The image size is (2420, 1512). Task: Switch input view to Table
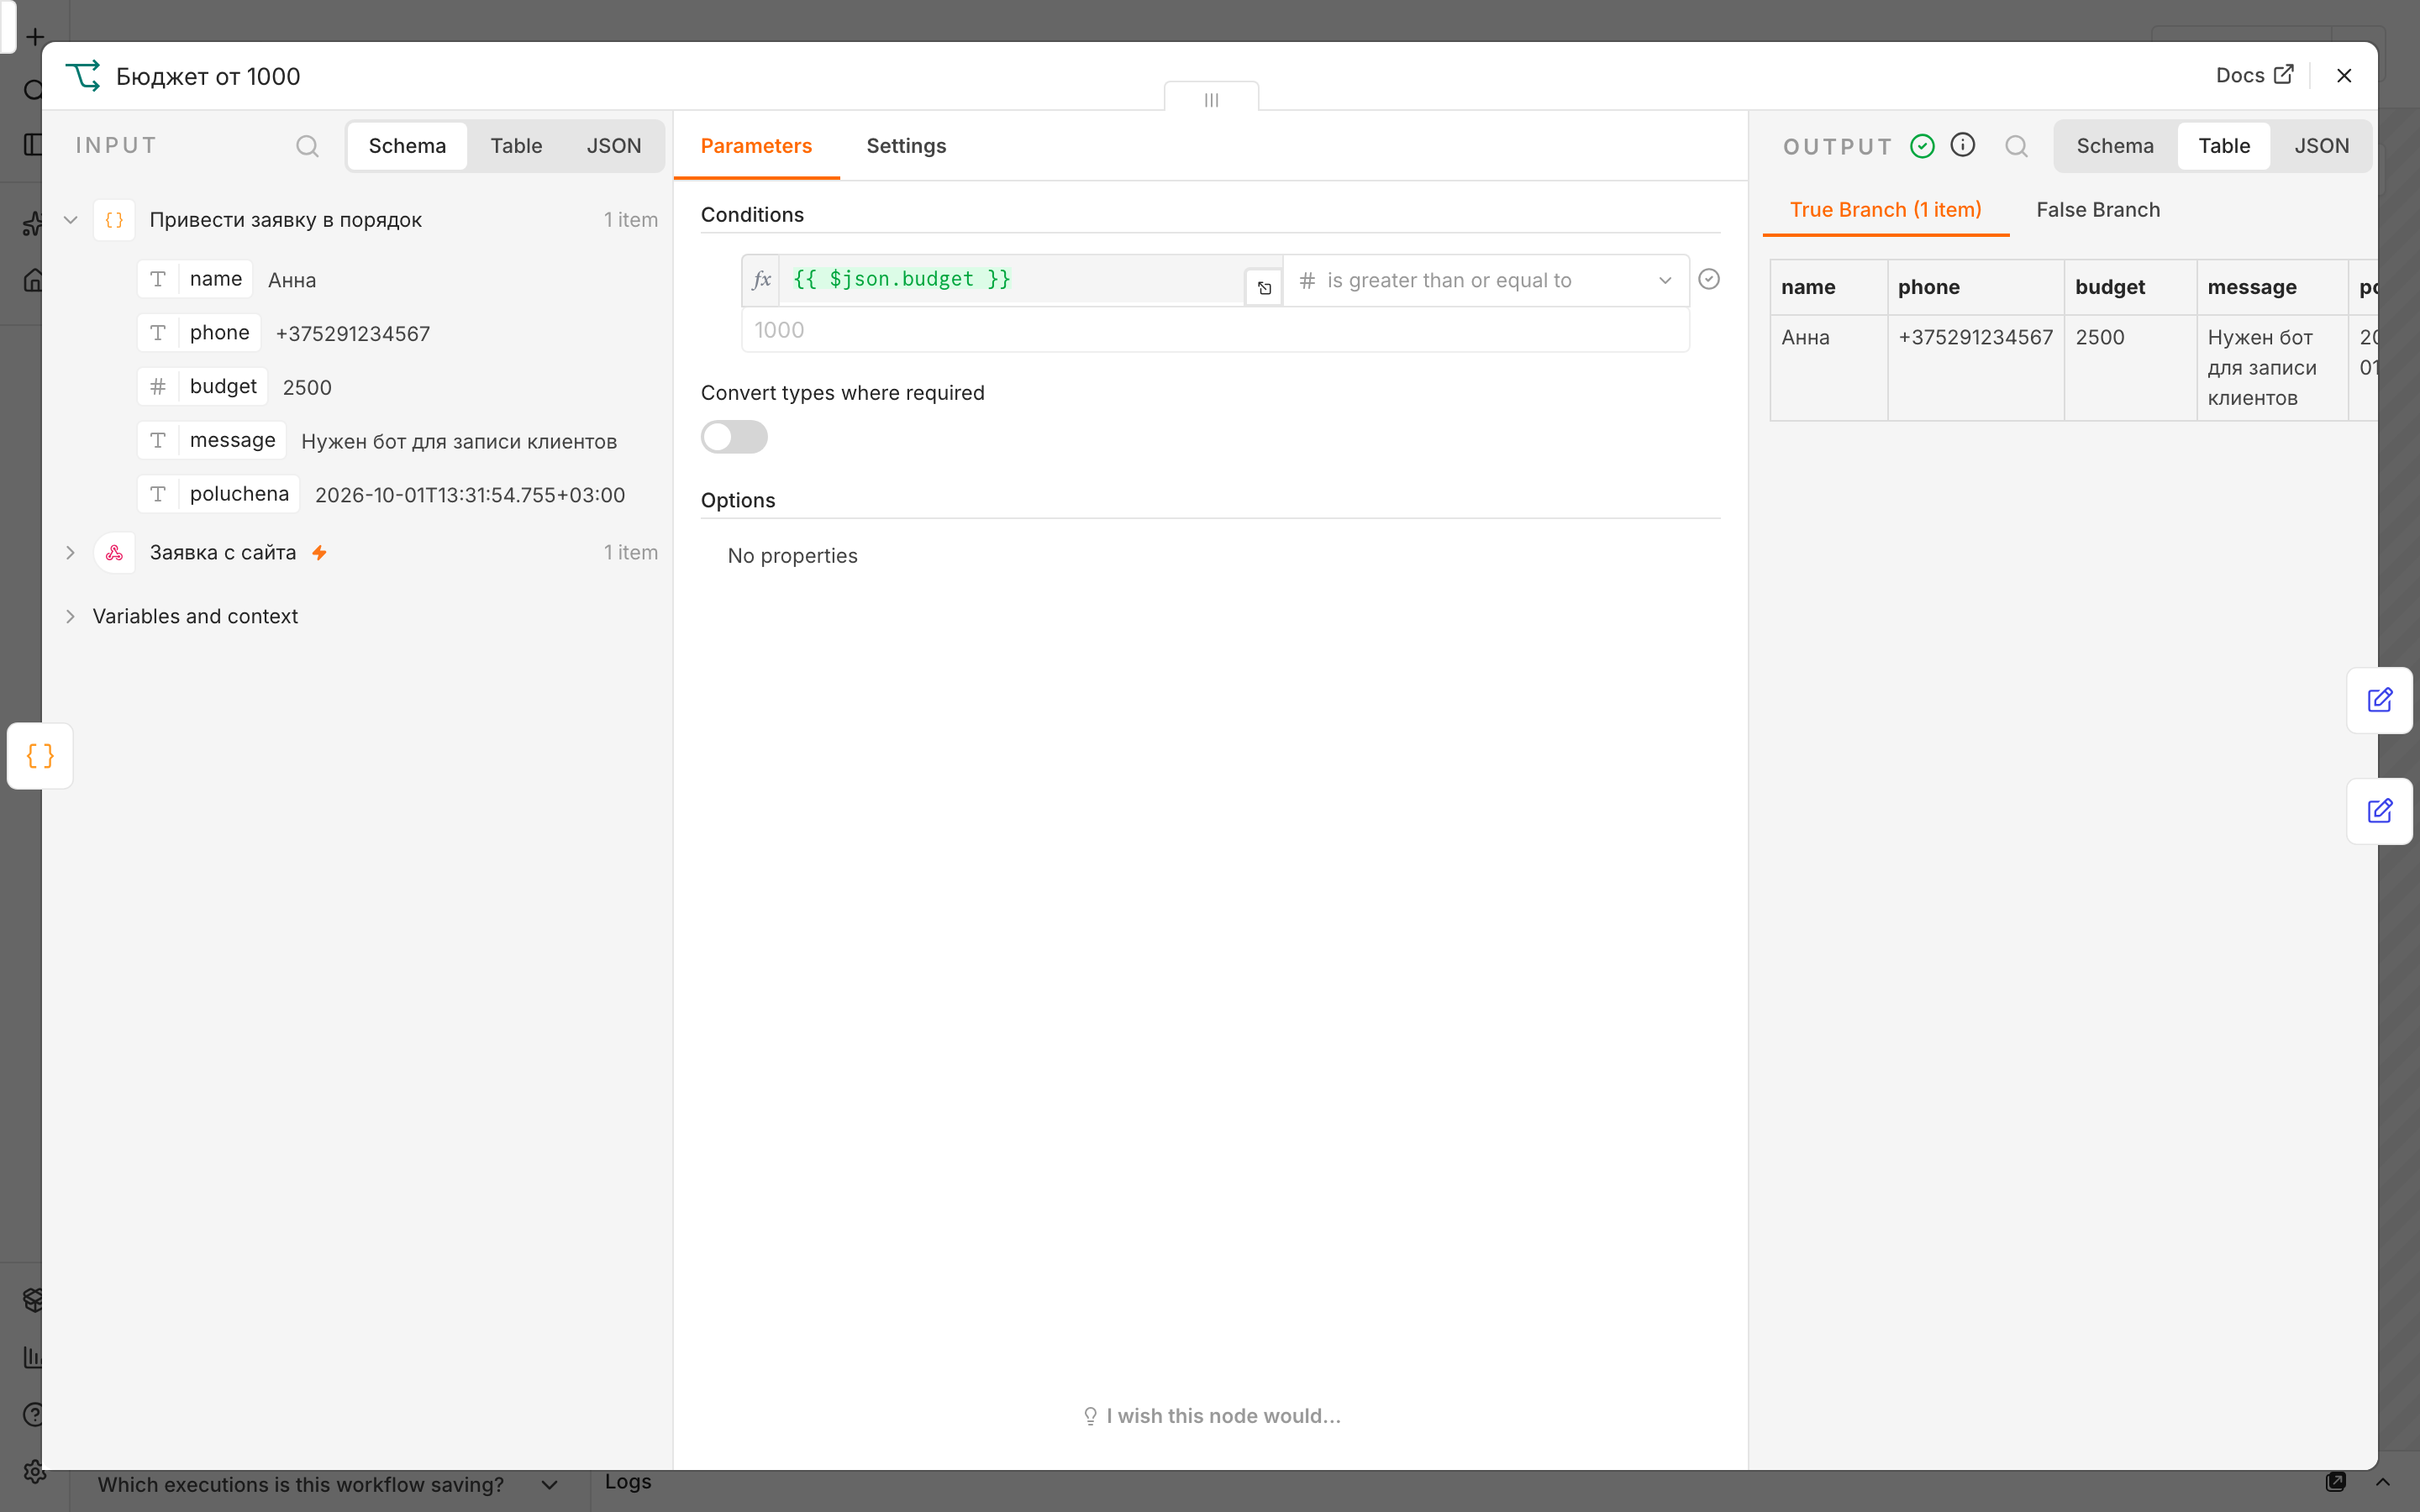tap(516, 146)
